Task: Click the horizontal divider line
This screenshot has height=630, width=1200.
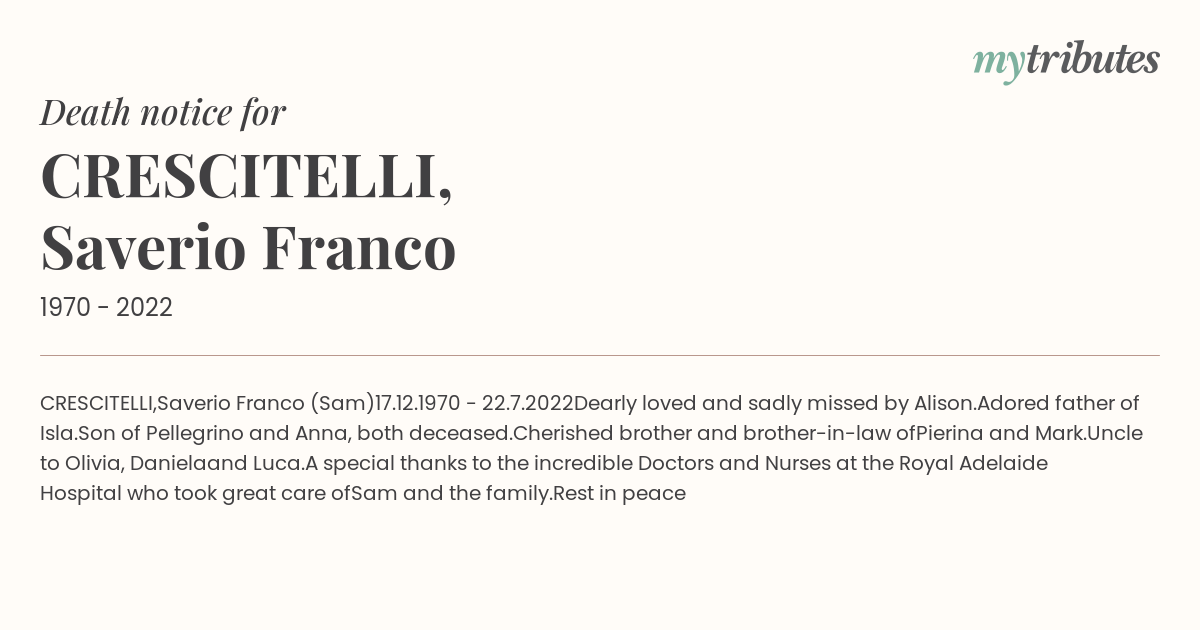Action: (x=600, y=355)
